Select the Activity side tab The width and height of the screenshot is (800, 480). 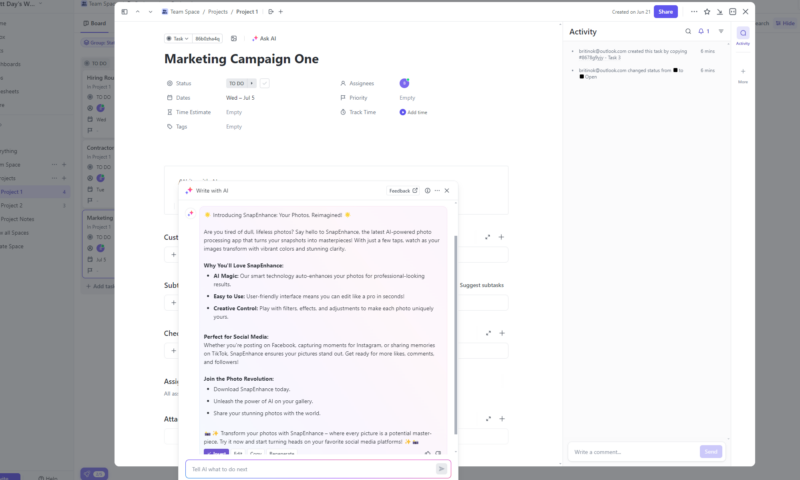(x=743, y=36)
